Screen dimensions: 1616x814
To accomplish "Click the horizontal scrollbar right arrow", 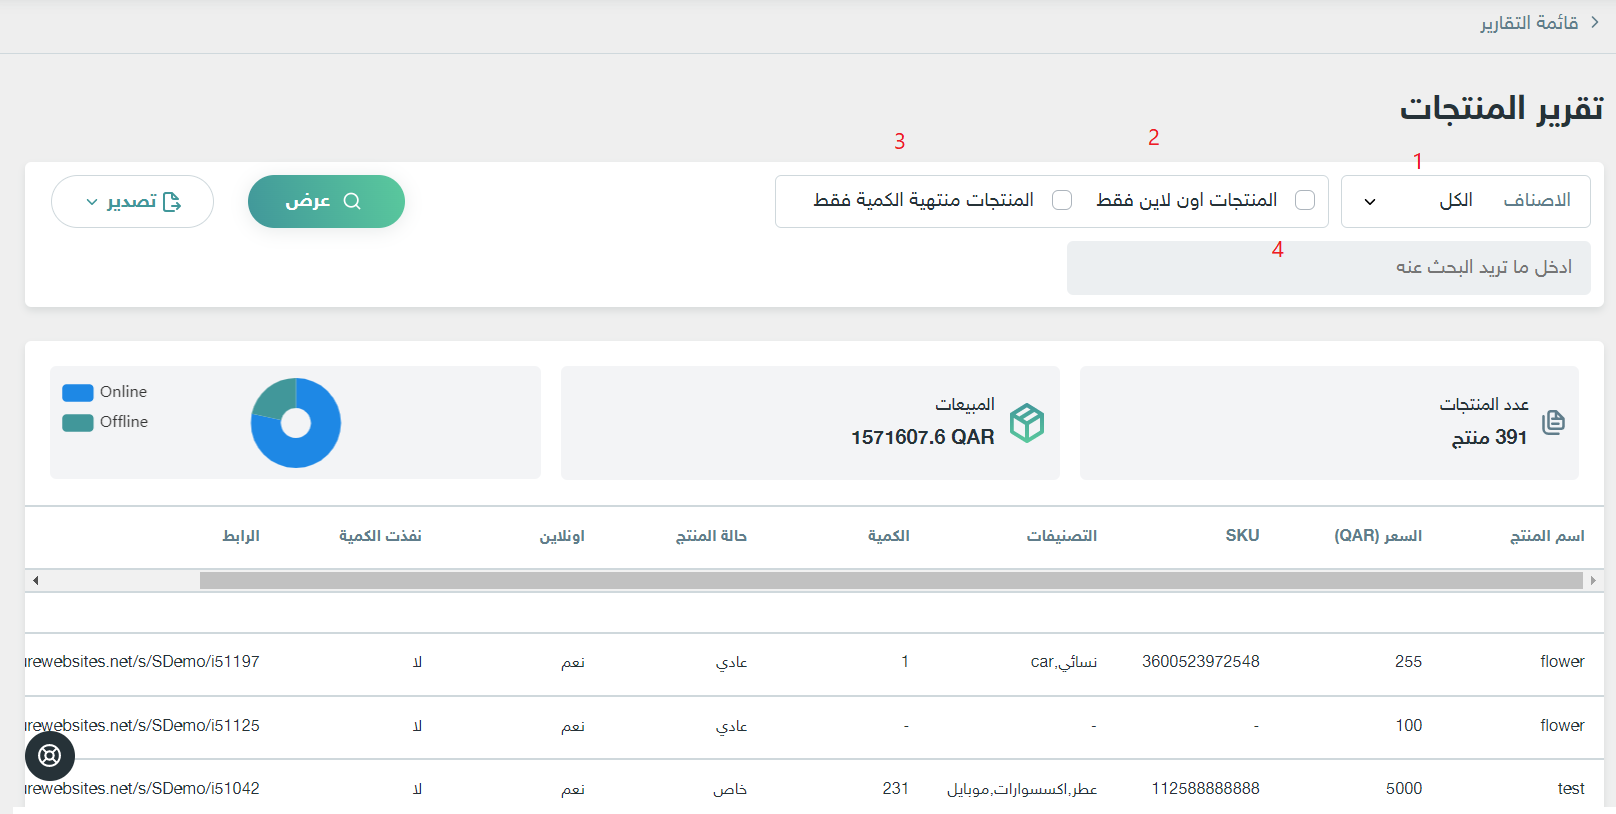I will click(1593, 580).
